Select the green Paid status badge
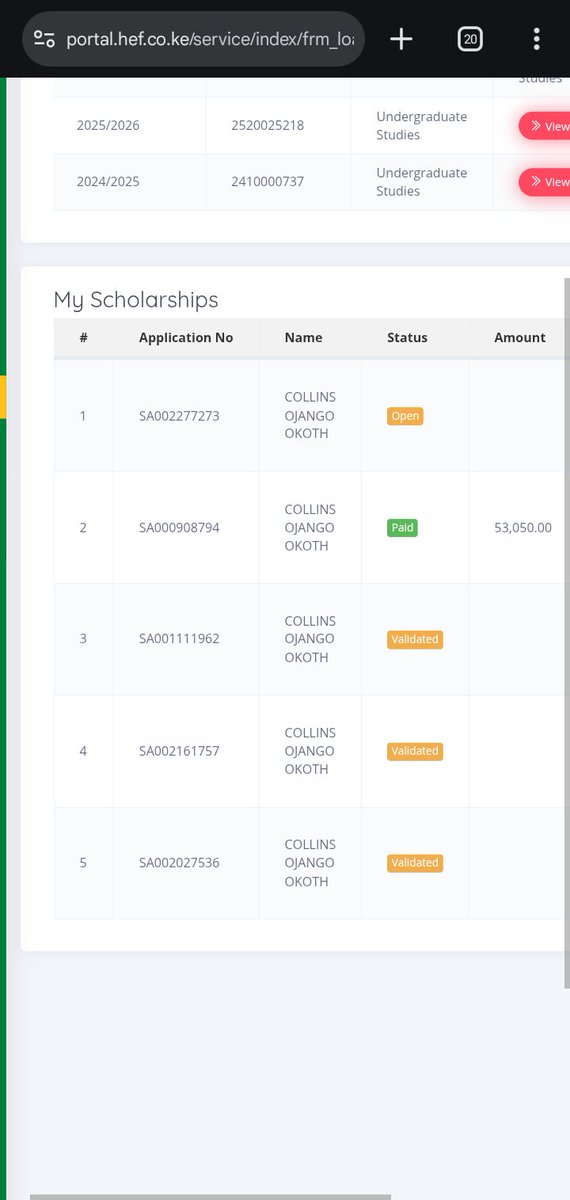This screenshot has height=1200, width=570. pos(402,527)
